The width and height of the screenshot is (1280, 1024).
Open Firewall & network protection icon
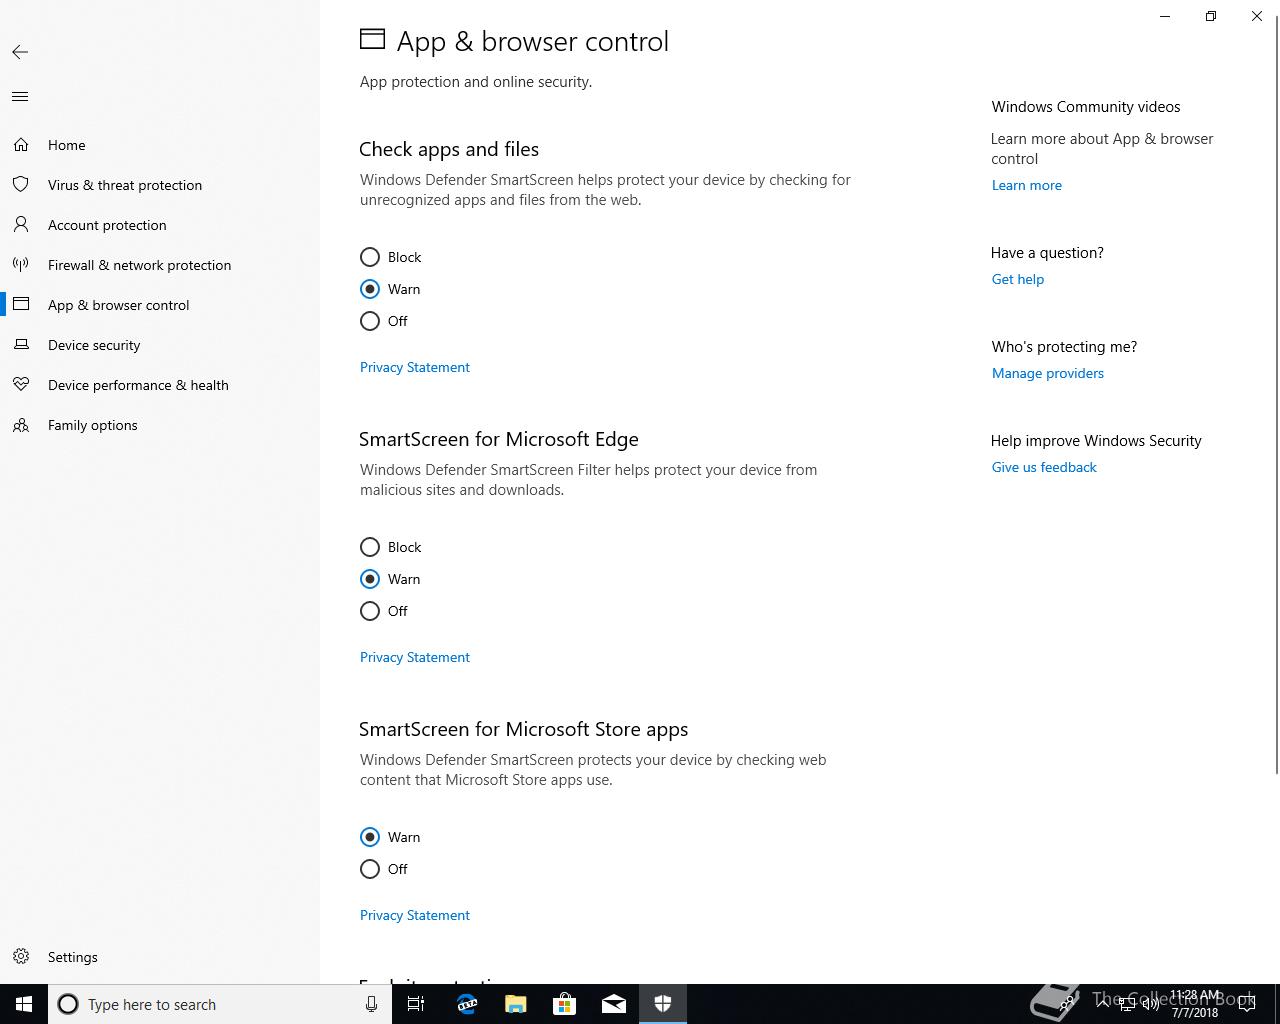coord(21,265)
